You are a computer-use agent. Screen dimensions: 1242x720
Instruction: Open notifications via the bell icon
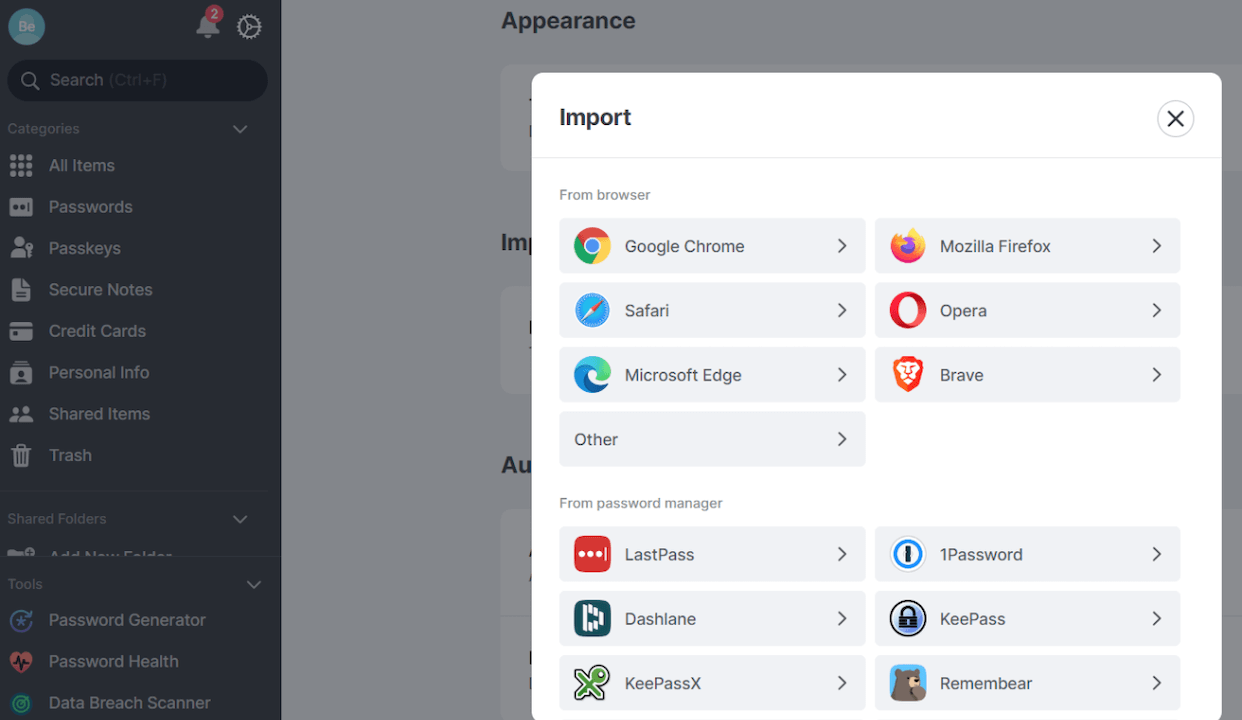point(207,27)
